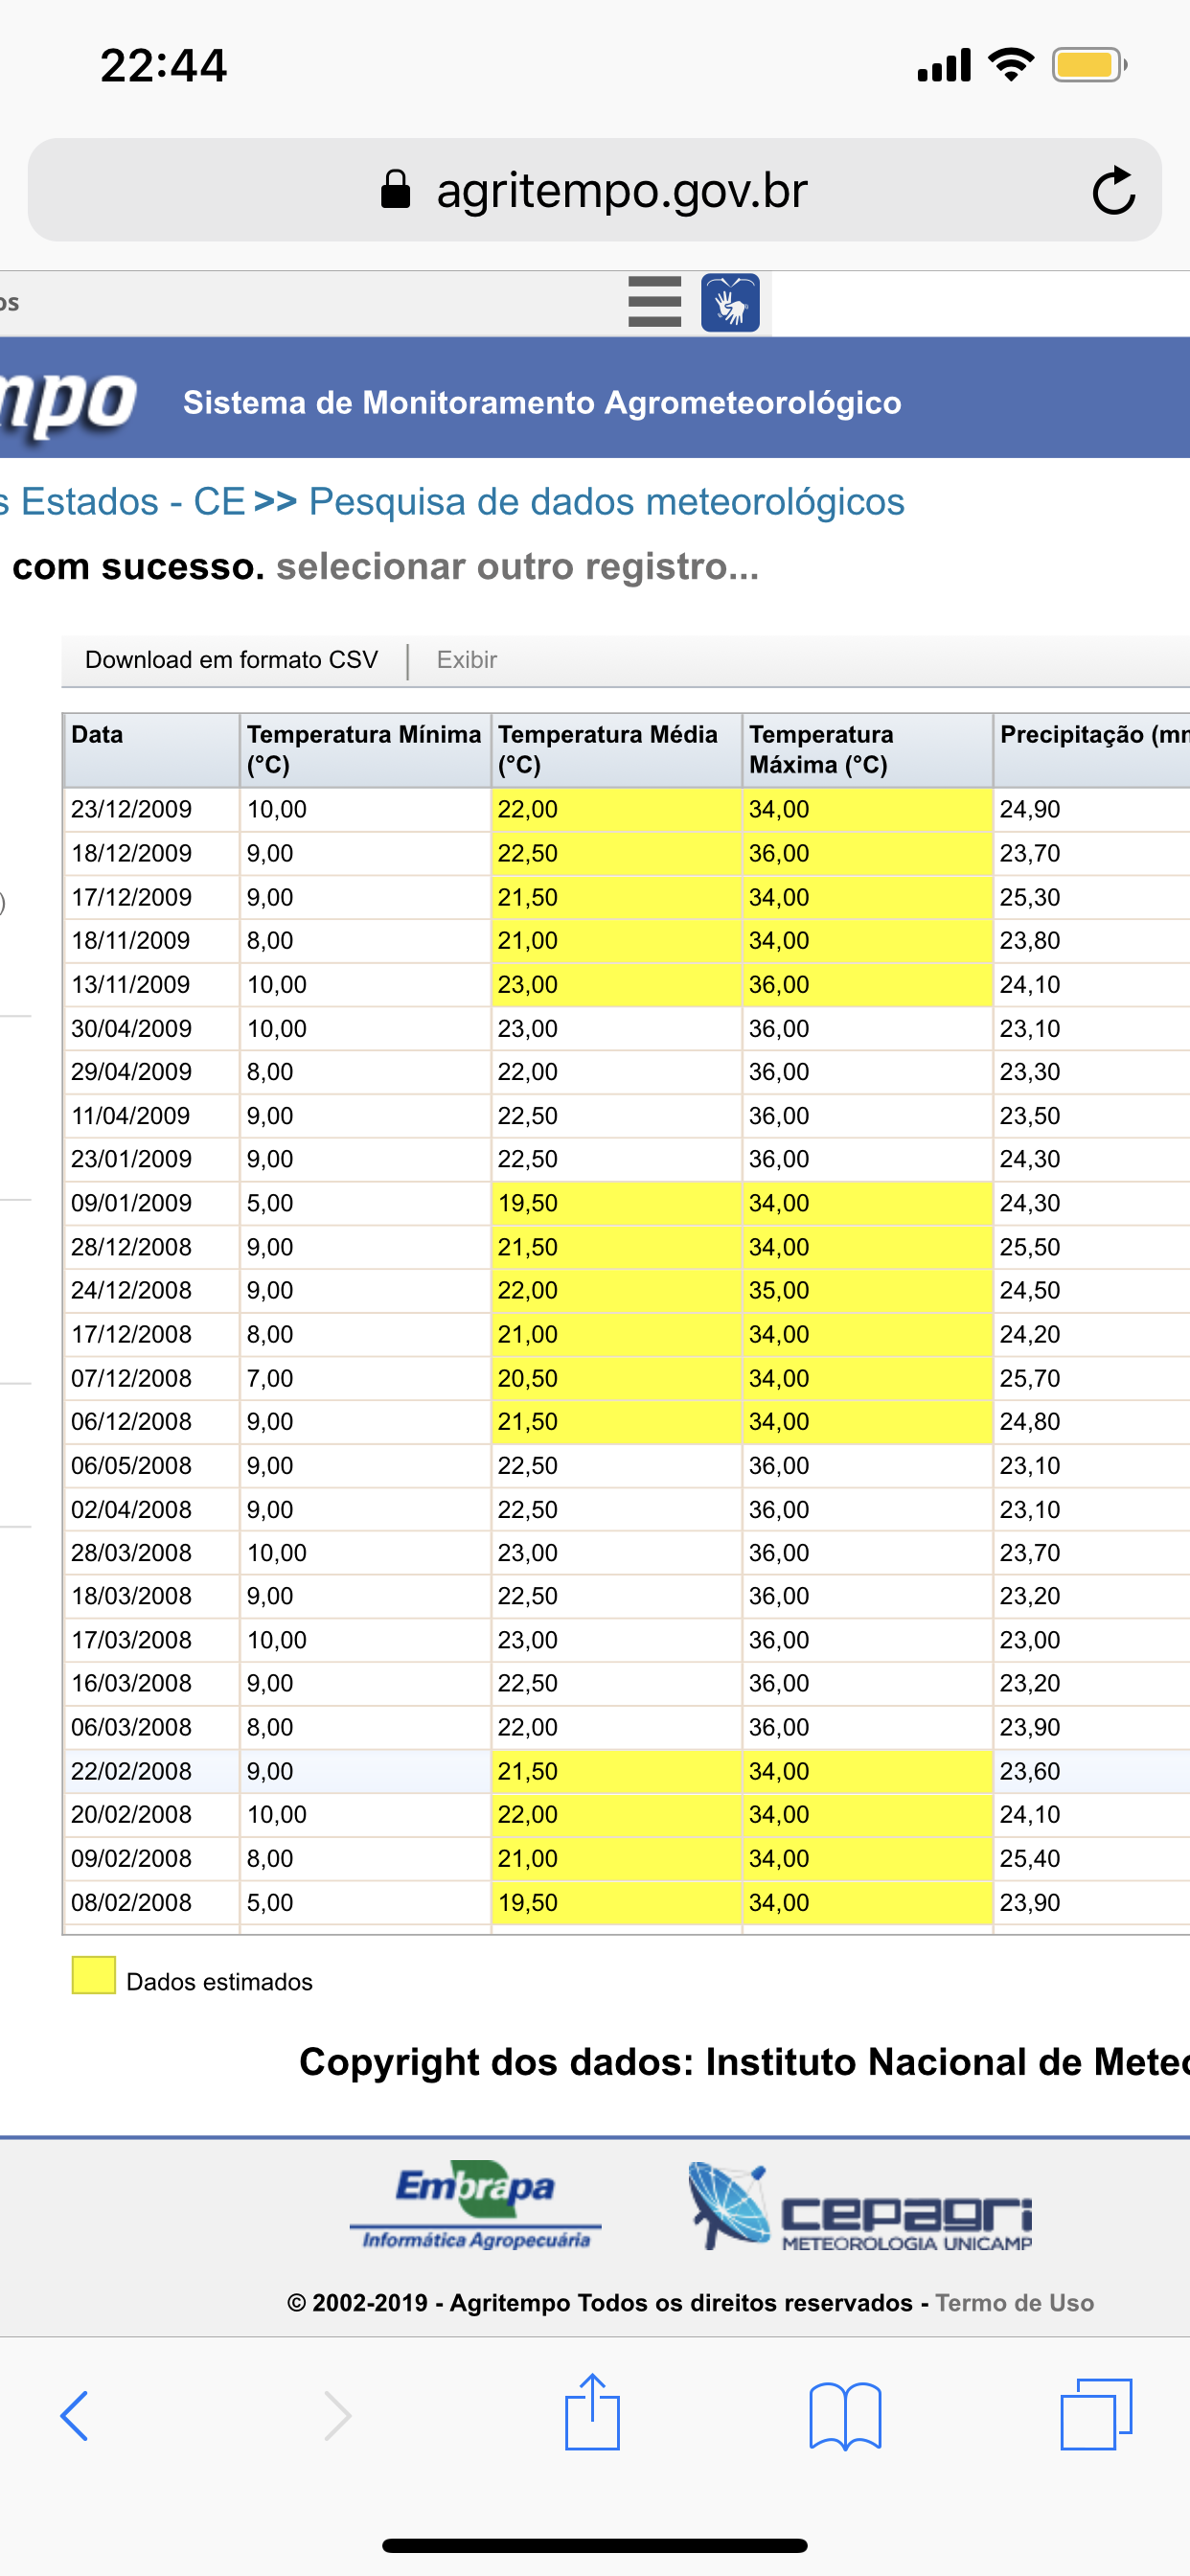Click selecionar outro registro link
This screenshot has height=2576, width=1190.
(x=518, y=567)
